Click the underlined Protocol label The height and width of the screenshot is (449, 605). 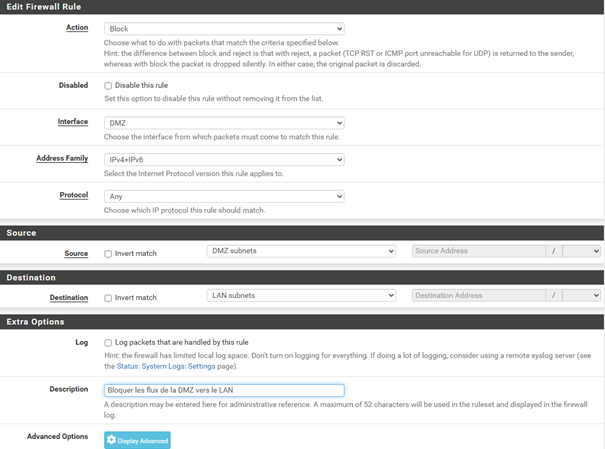pos(74,195)
